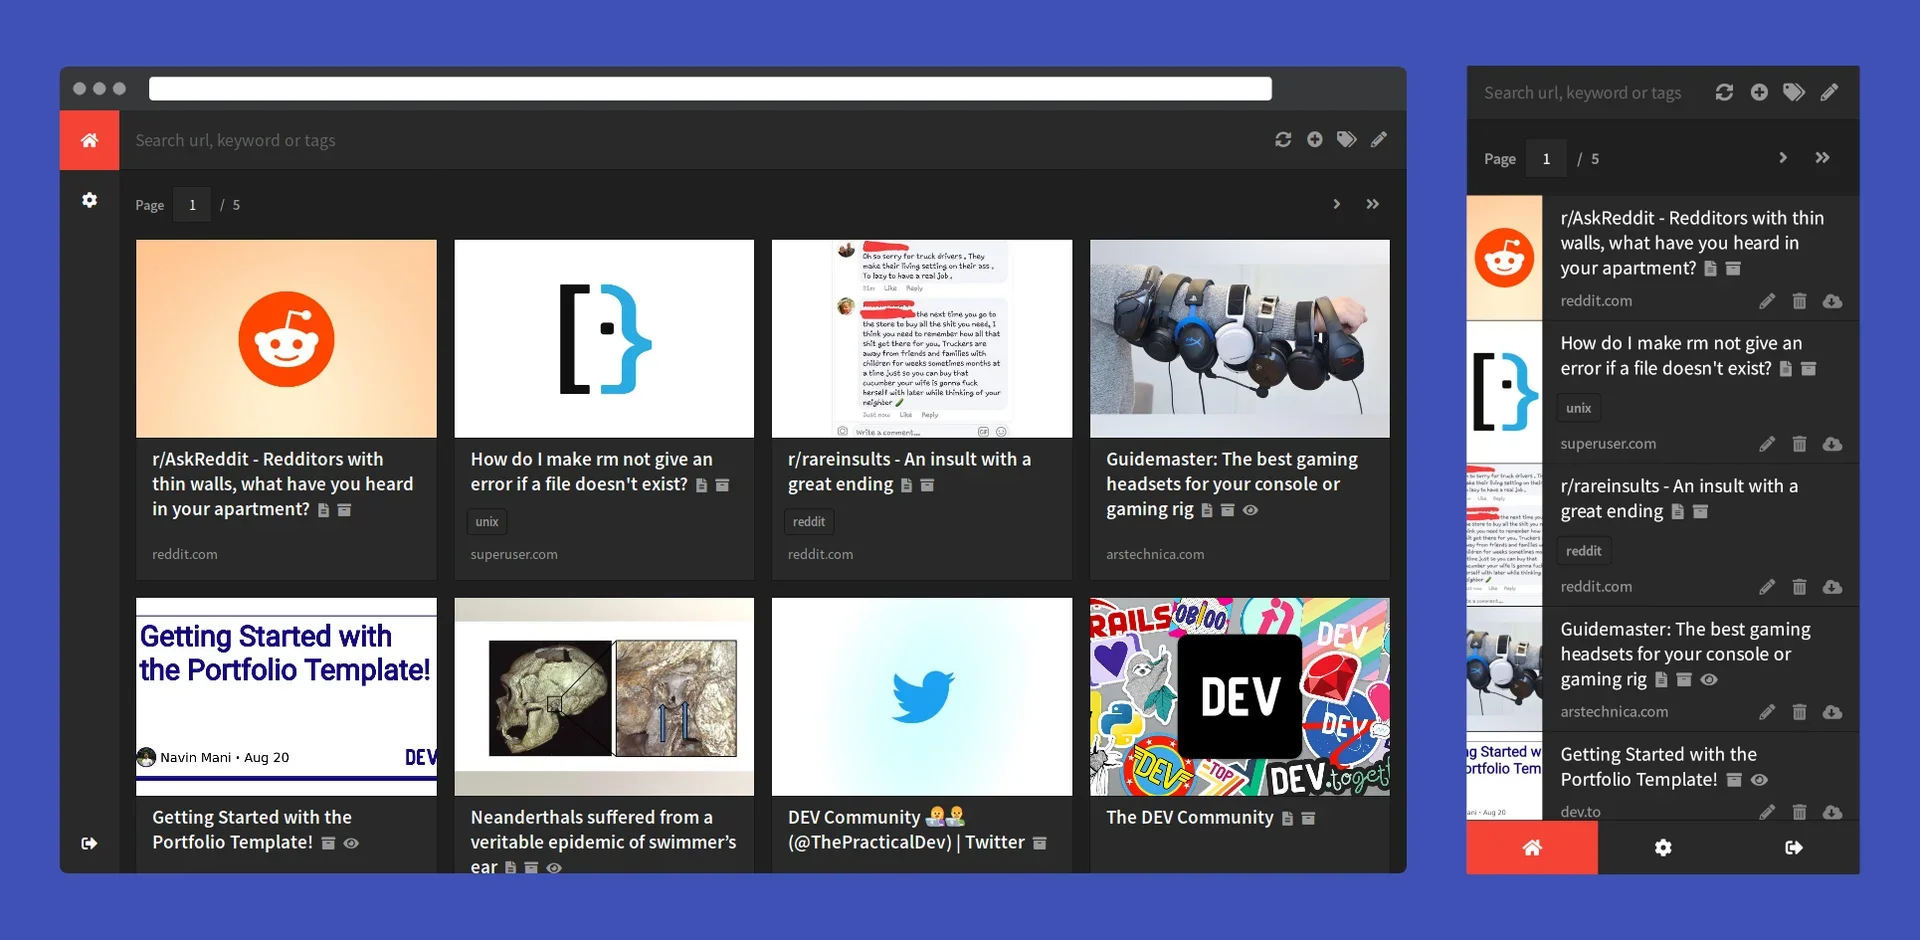1920x940 pixels.
Task: Advance the page in the narrow panel's arrow
Action: [x=1782, y=157]
